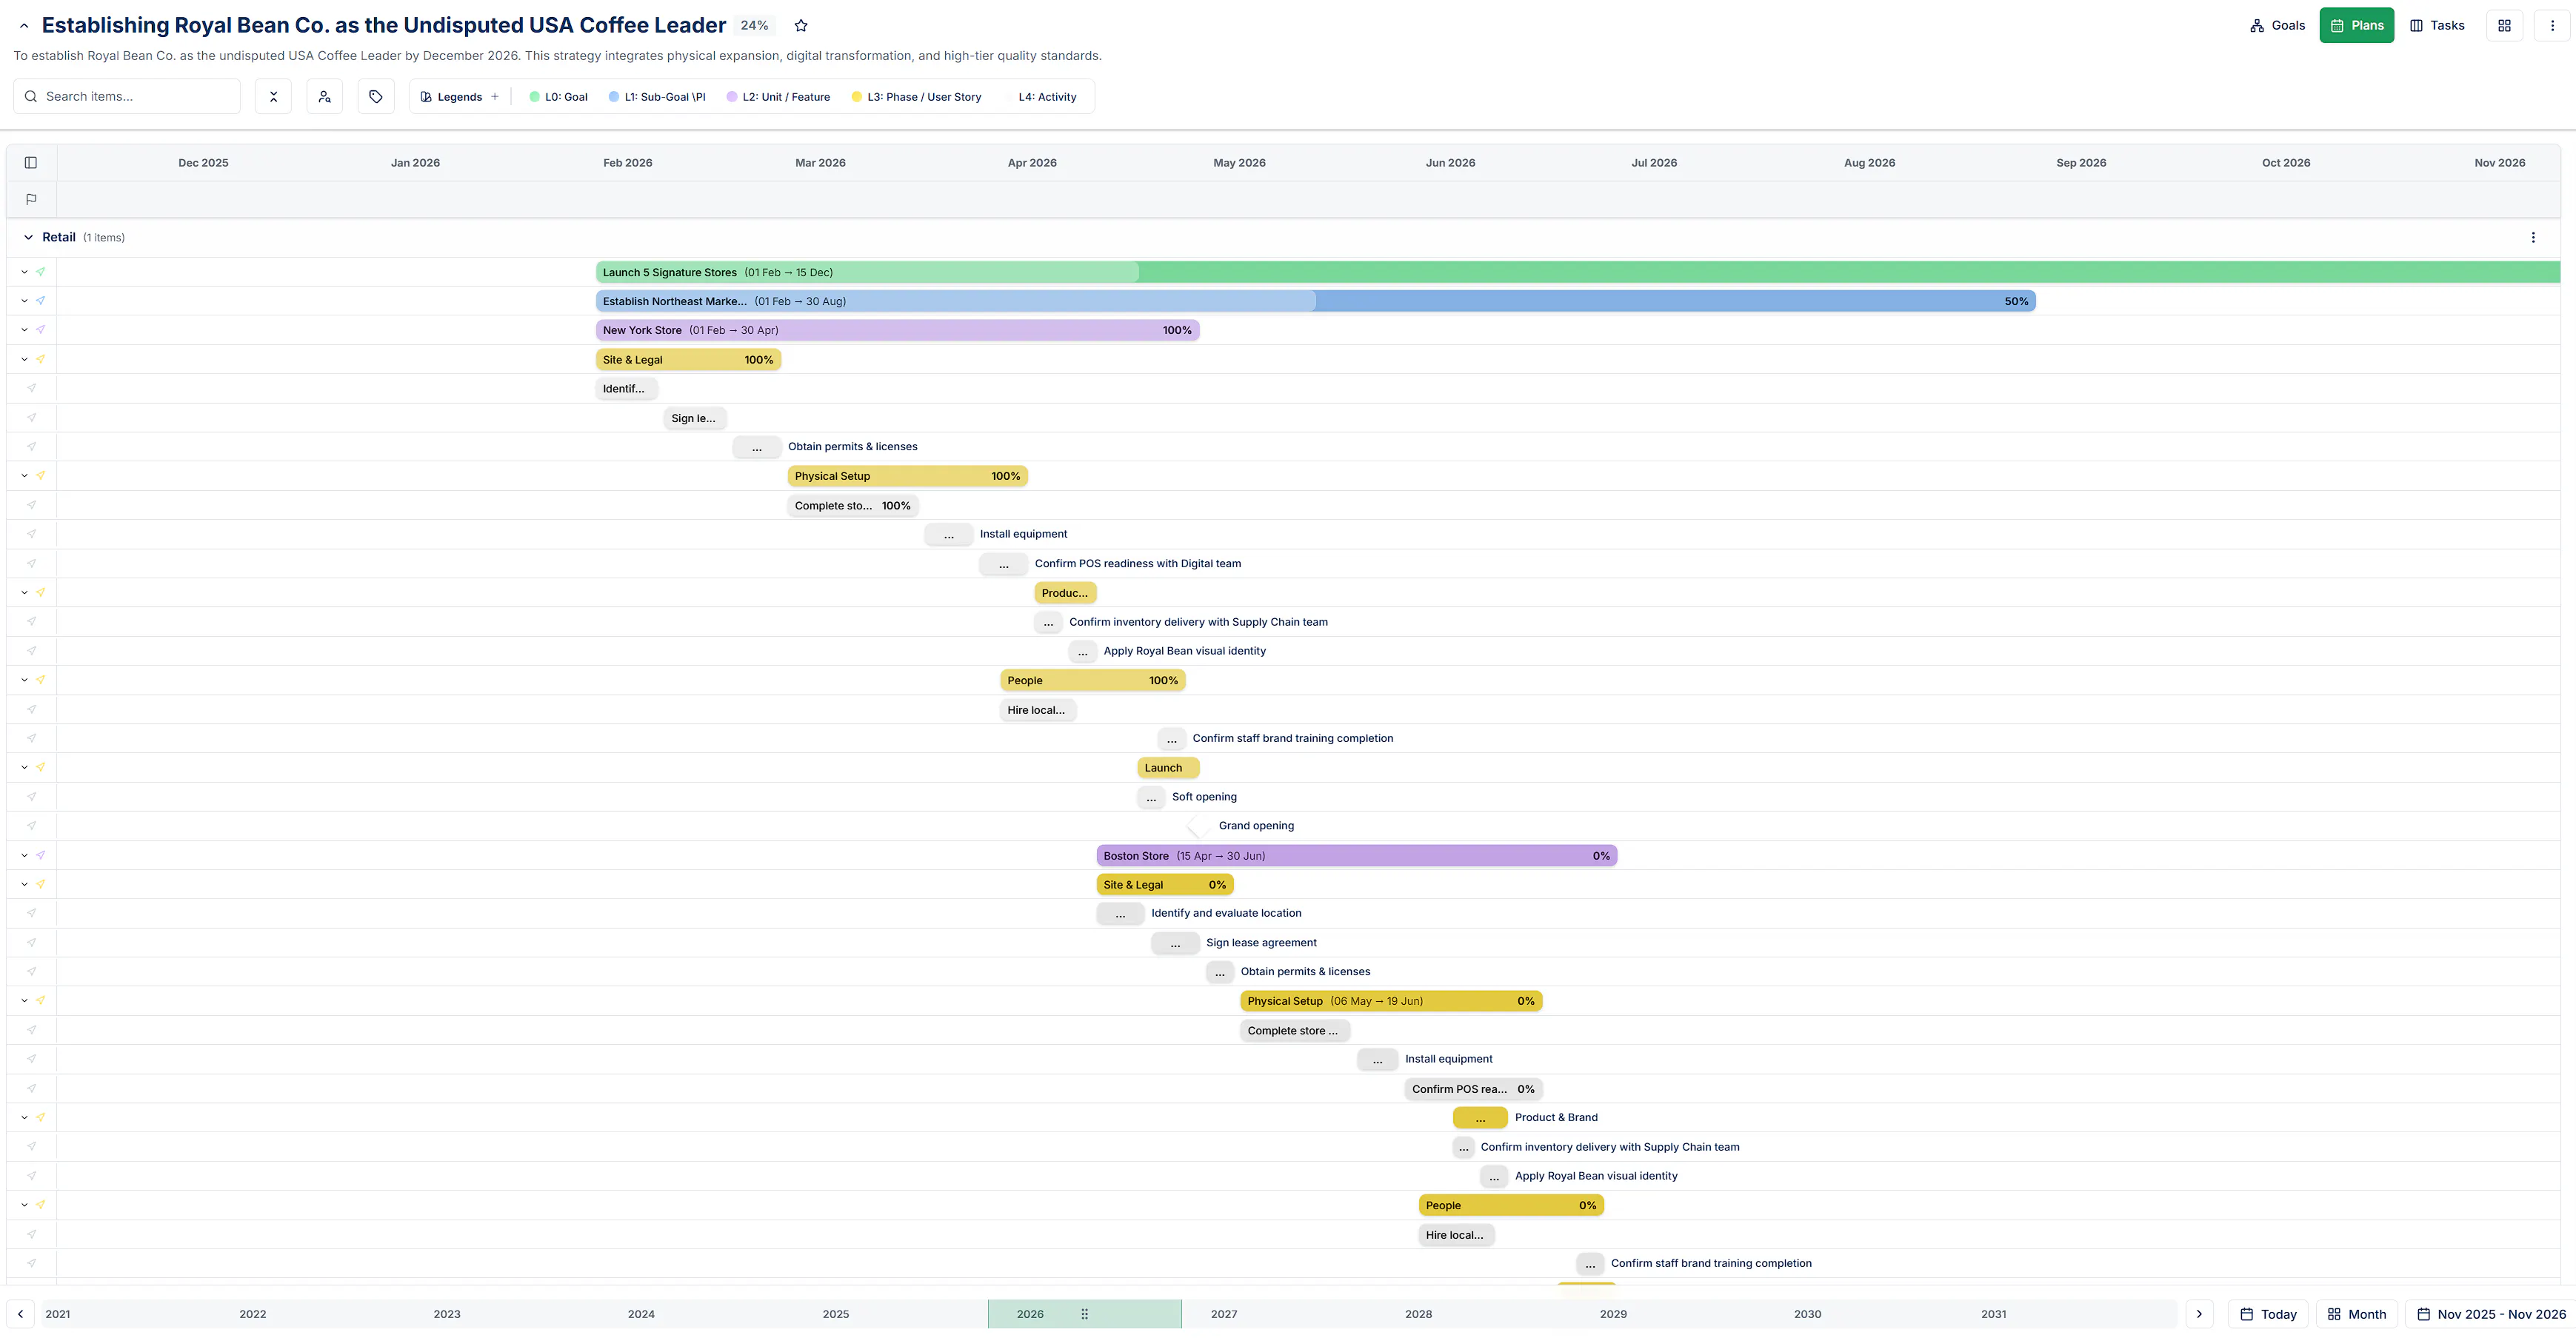
Task: Open the tag filter icon
Action: point(376,96)
